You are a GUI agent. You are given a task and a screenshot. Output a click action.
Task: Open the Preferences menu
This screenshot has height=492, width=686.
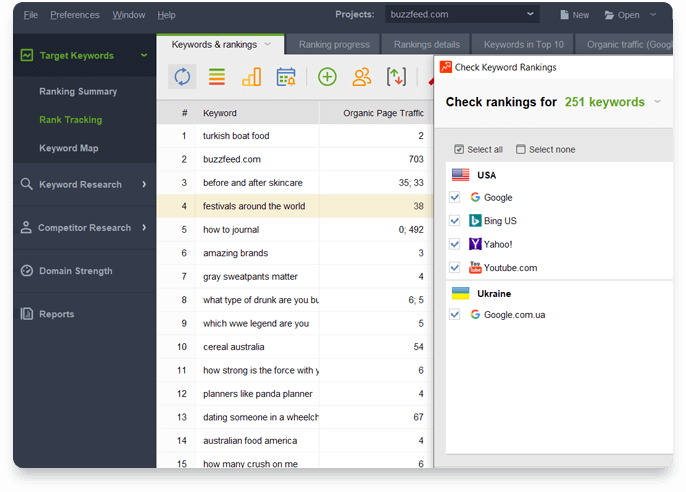(x=75, y=15)
